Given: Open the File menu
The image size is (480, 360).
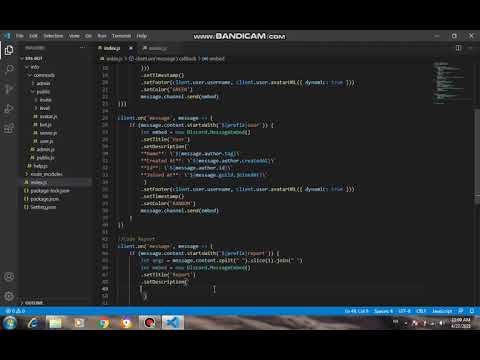Looking at the screenshot, I should pyautogui.click(x=20, y=36).
